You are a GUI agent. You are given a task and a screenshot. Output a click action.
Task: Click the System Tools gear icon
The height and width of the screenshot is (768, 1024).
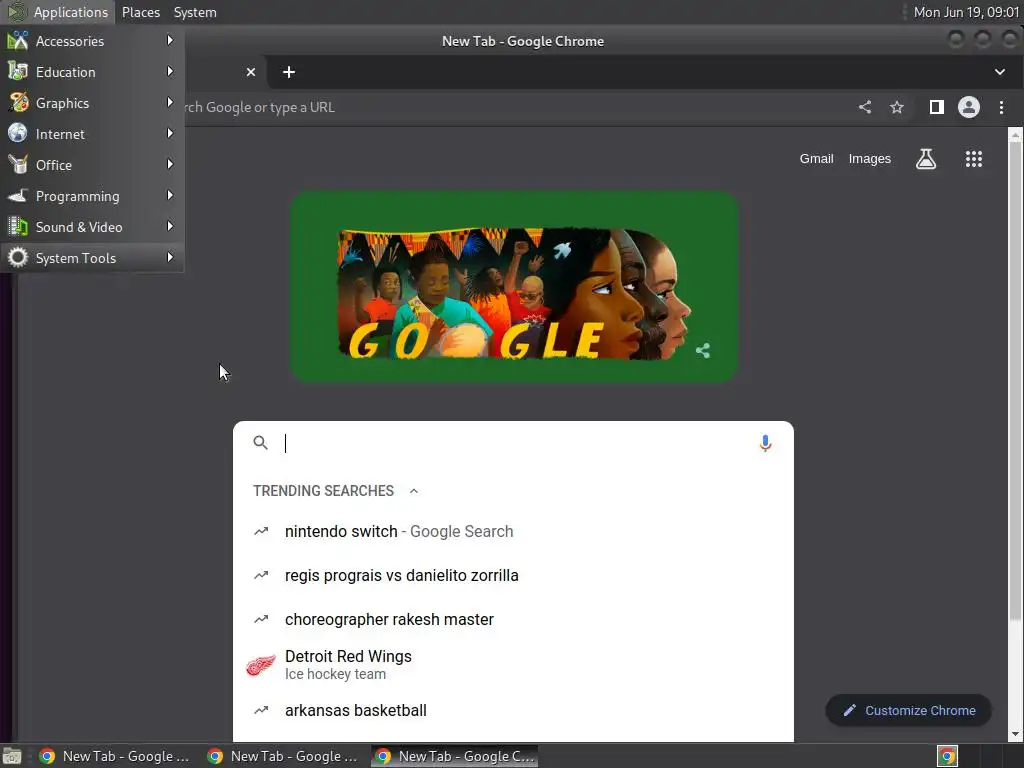18,257
